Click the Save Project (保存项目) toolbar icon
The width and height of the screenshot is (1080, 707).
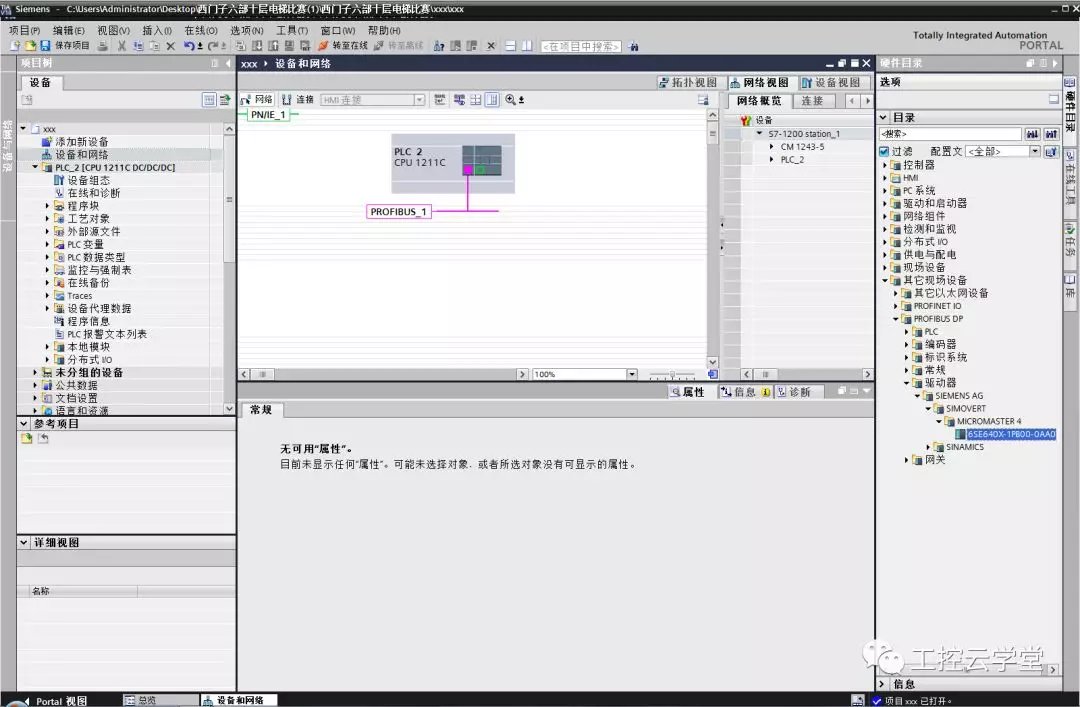click(45, 46)
